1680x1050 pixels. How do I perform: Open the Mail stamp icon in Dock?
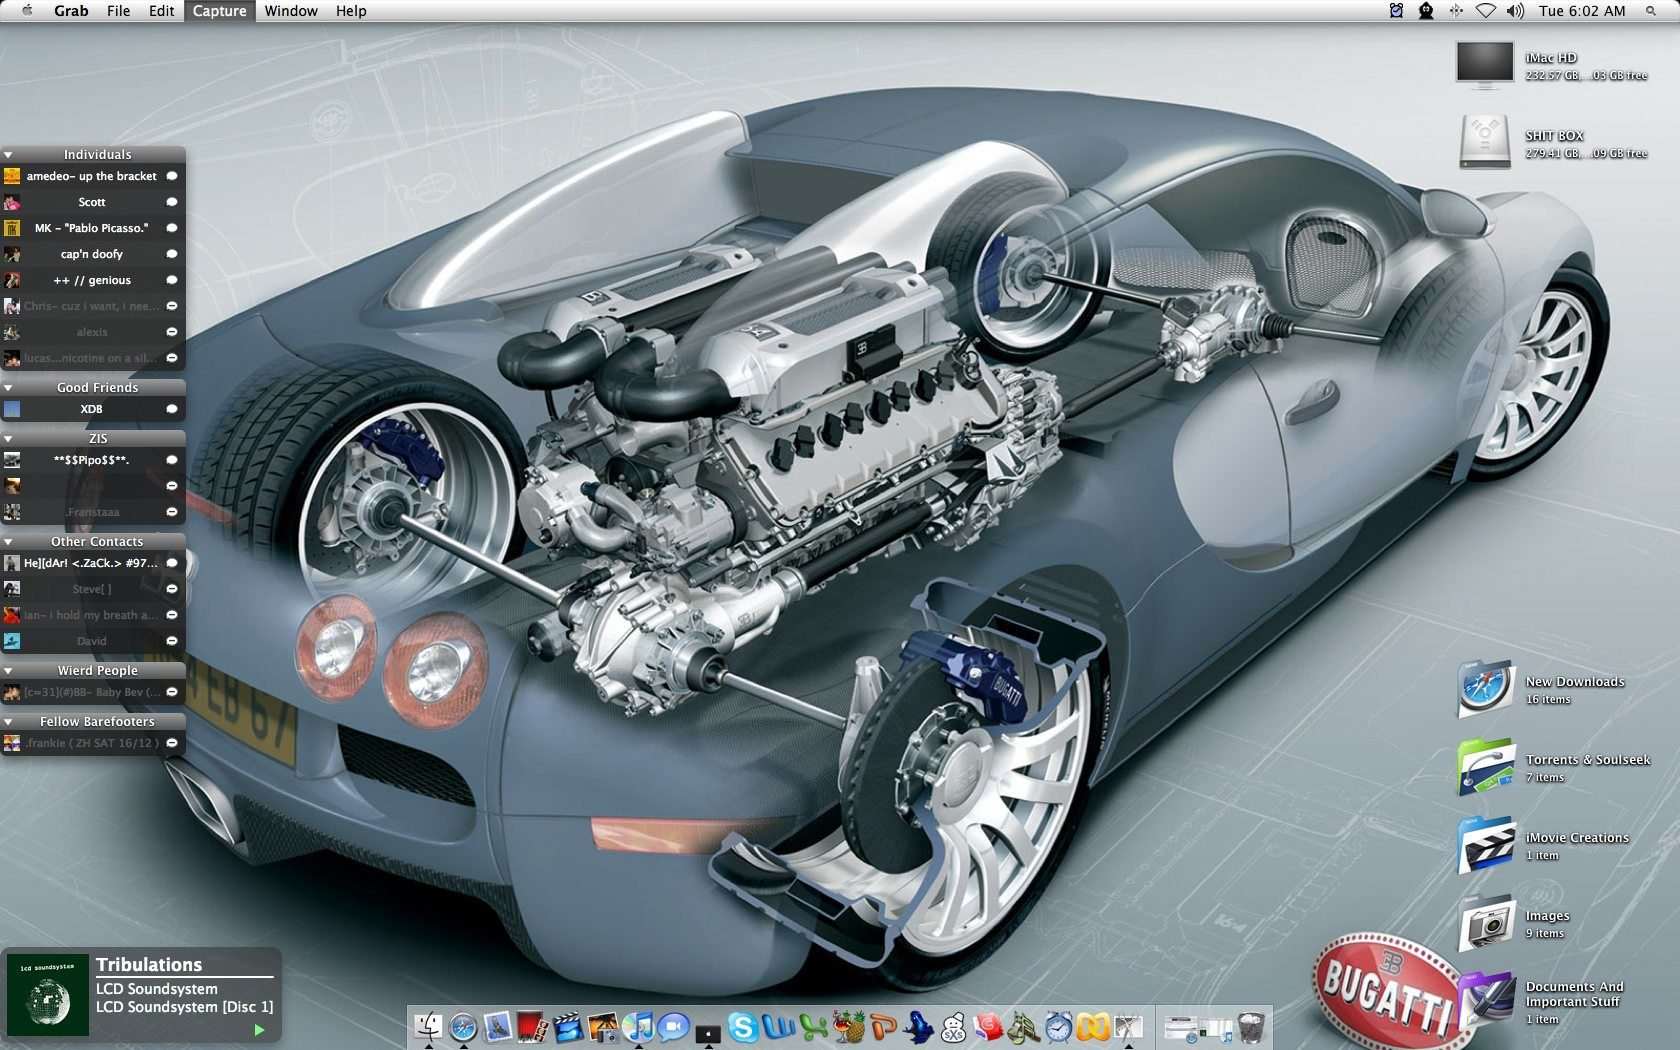point(498,1026)
